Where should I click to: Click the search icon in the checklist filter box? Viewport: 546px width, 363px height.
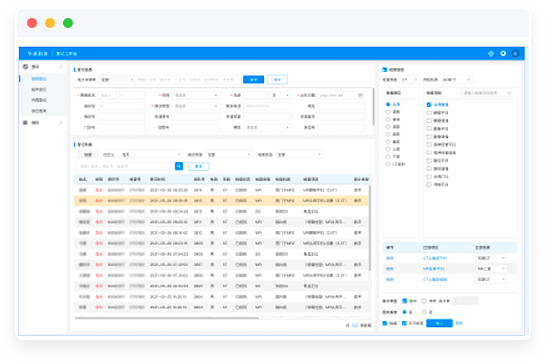(509, 93)
